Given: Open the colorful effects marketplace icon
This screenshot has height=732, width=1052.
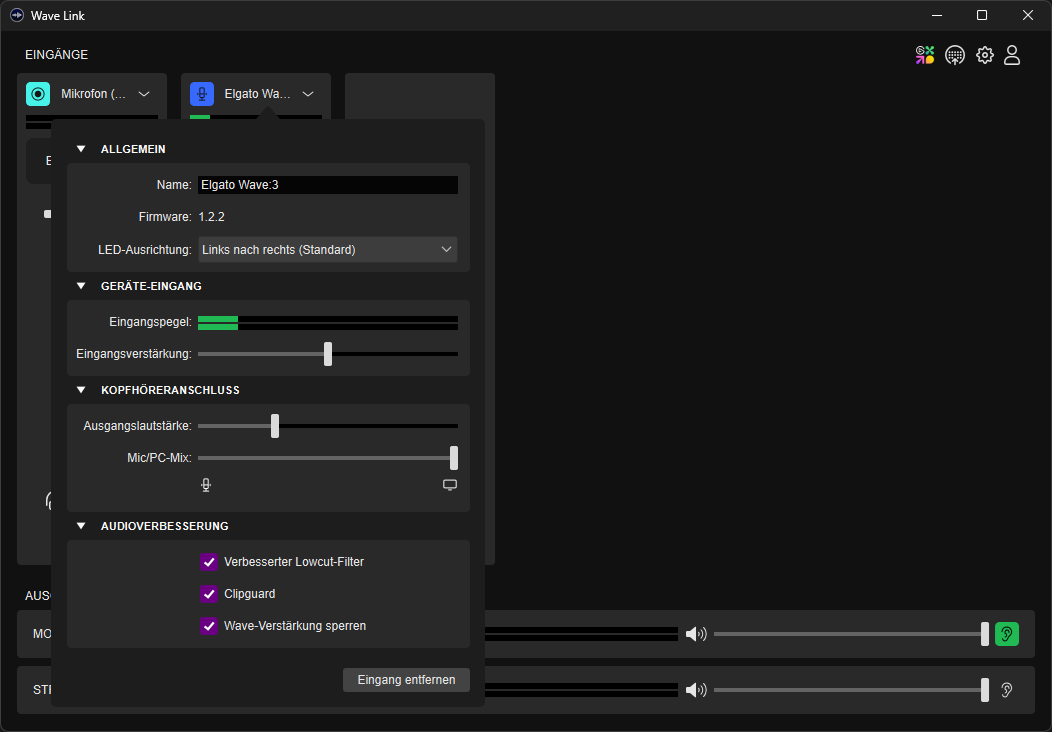Looking at the screenshot, I should (x=925, y=55).
